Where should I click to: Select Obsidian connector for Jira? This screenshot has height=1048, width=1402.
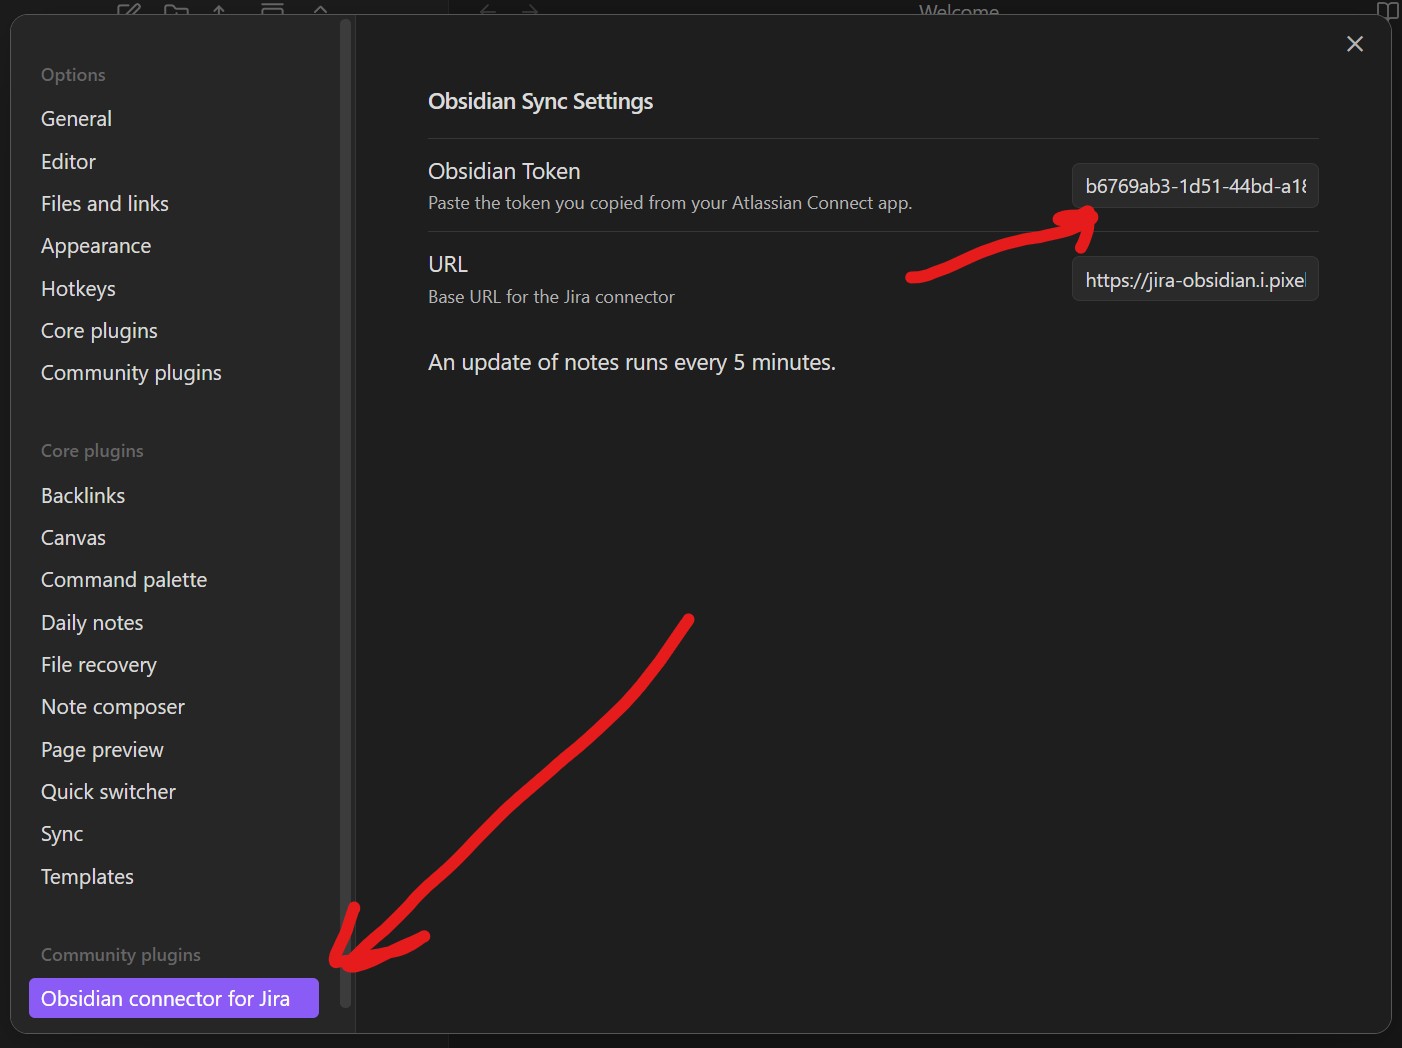pos(174,998)
